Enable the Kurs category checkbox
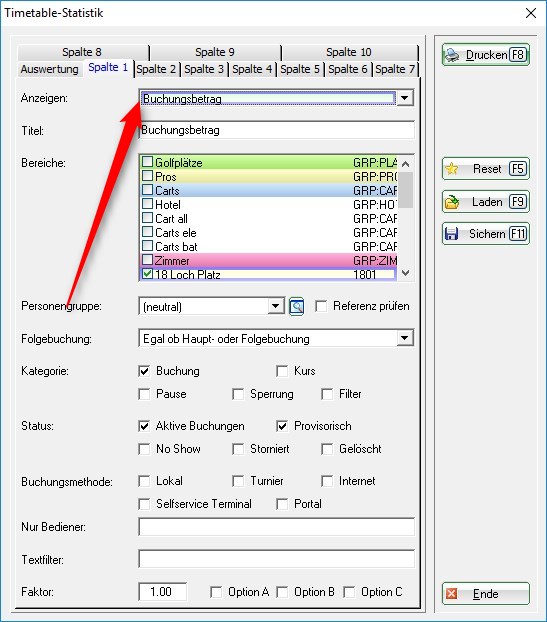Viewport: 547px width, 622px height. pos(282,371)
